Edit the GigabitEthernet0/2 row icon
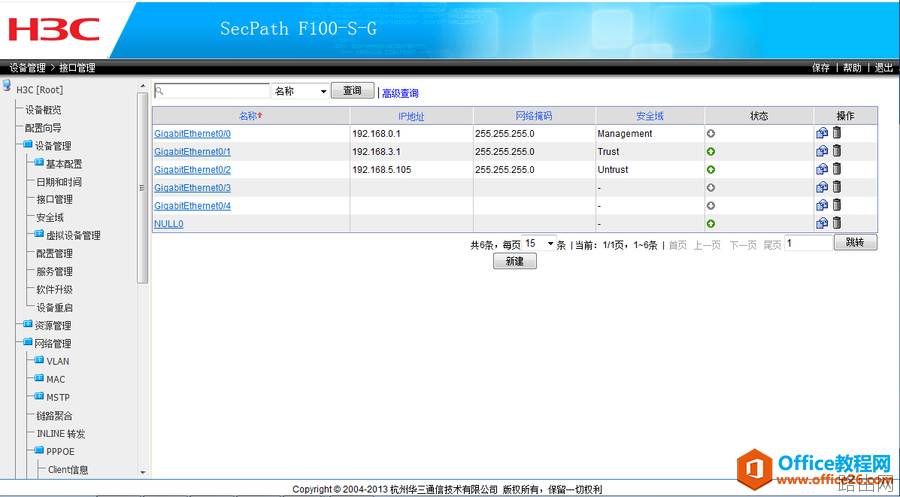 822,169
